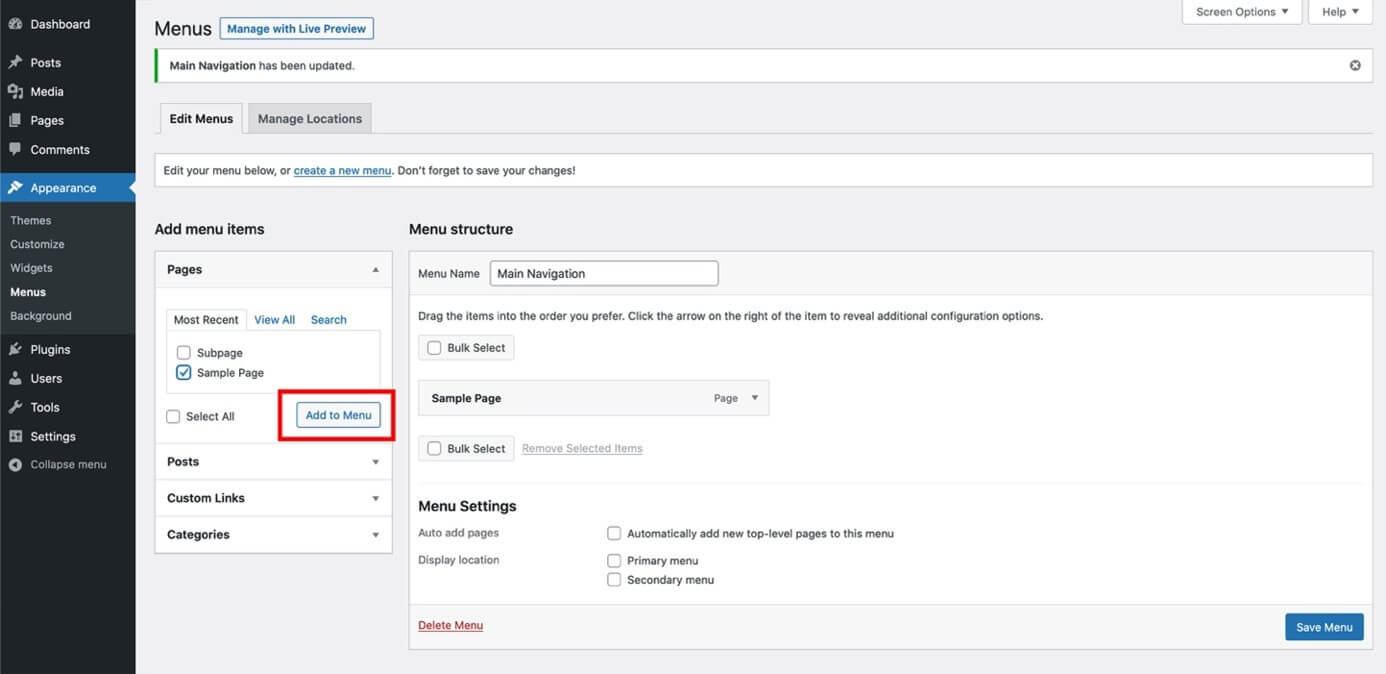The height and width of the screenshot is (674, 1386).
Task: Toggle the upper Bulk Select checkbox
Action: [x=434, y=348]
